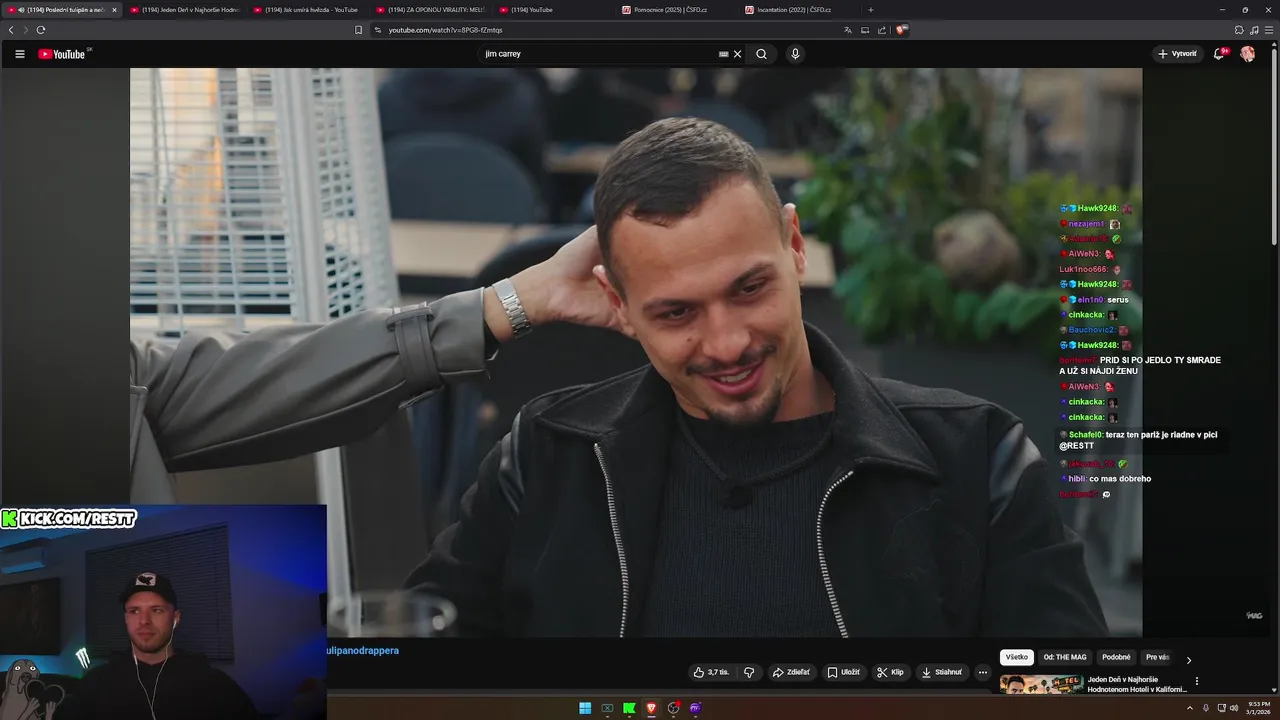Click the Uložiť save button
The image size is (1280, 720).
click(x=843, y=672)
